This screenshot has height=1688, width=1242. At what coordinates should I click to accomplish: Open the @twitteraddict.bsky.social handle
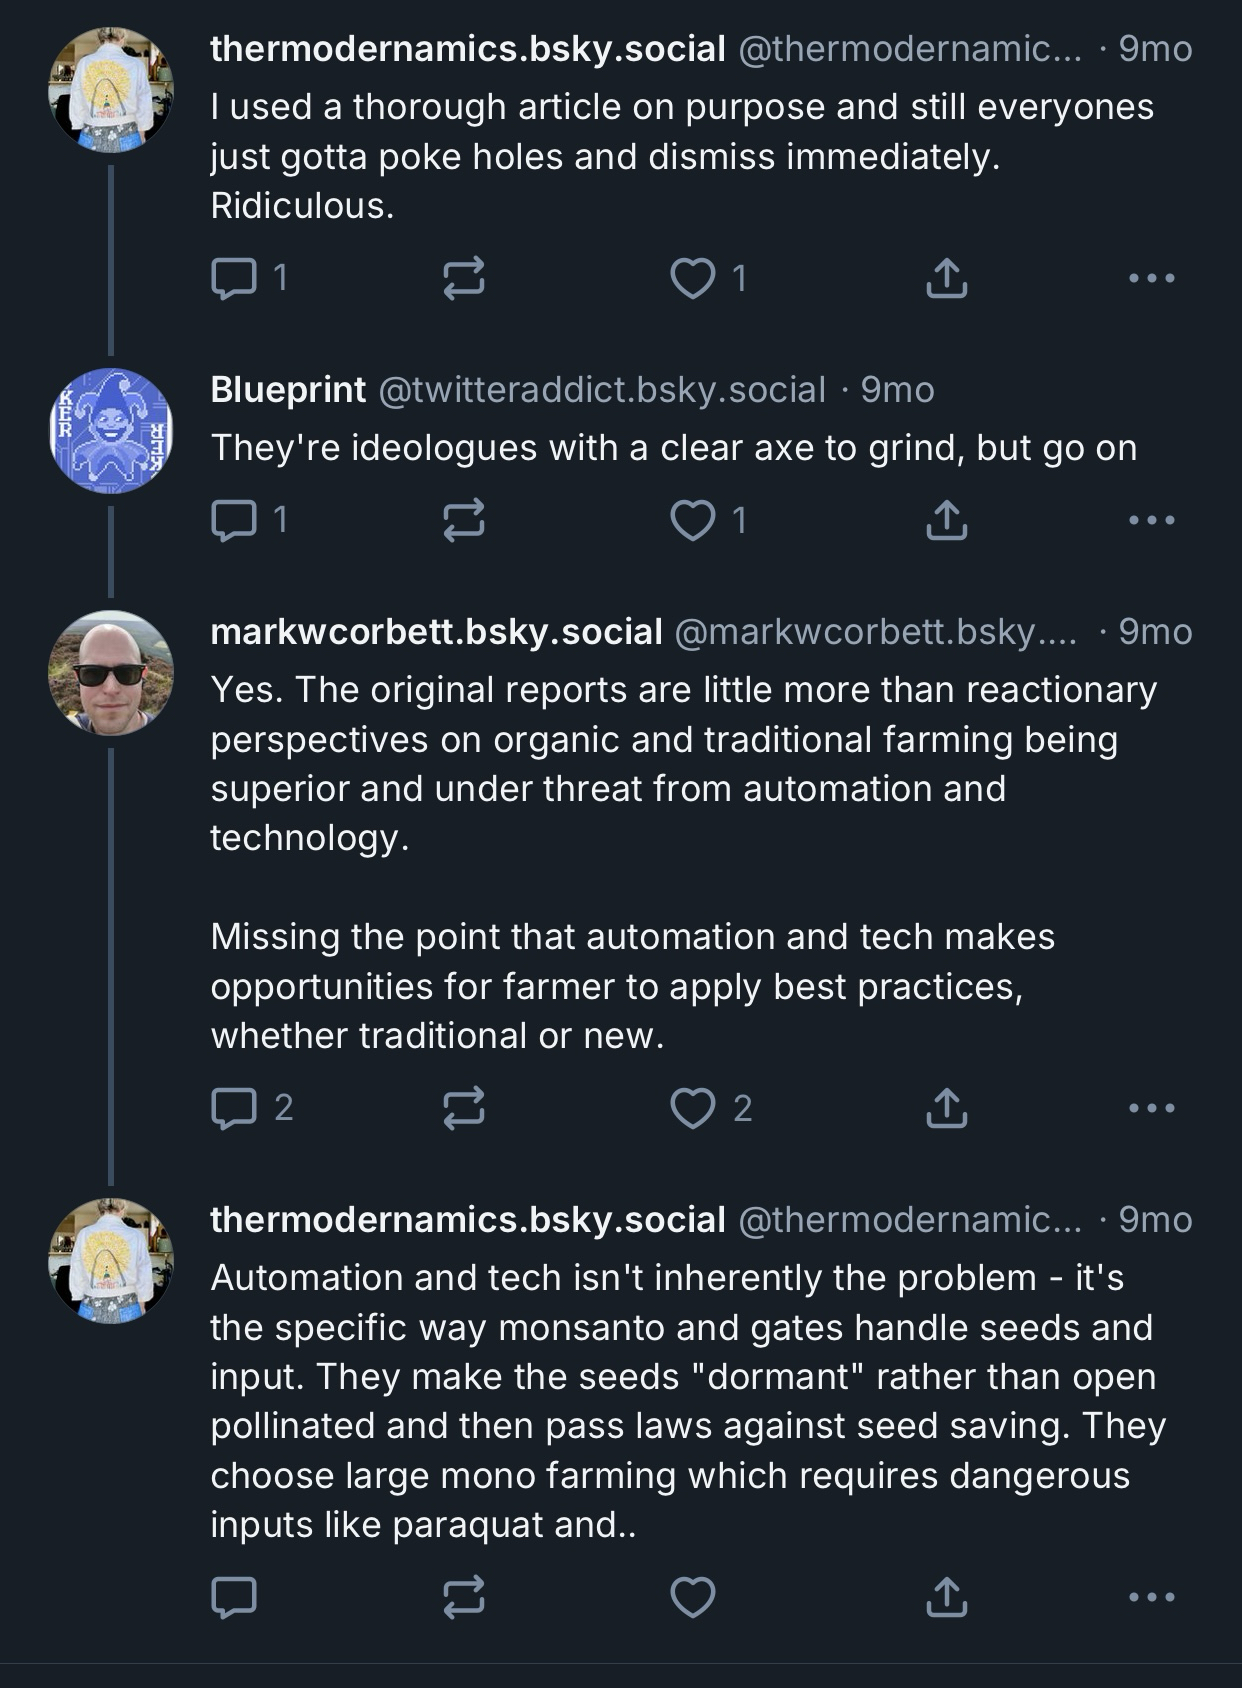(x=602, y=390)
